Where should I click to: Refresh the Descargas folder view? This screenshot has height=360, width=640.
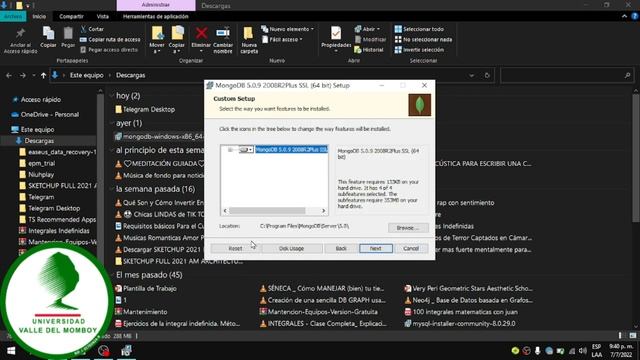pyautogui.click(x=487, y=76)
